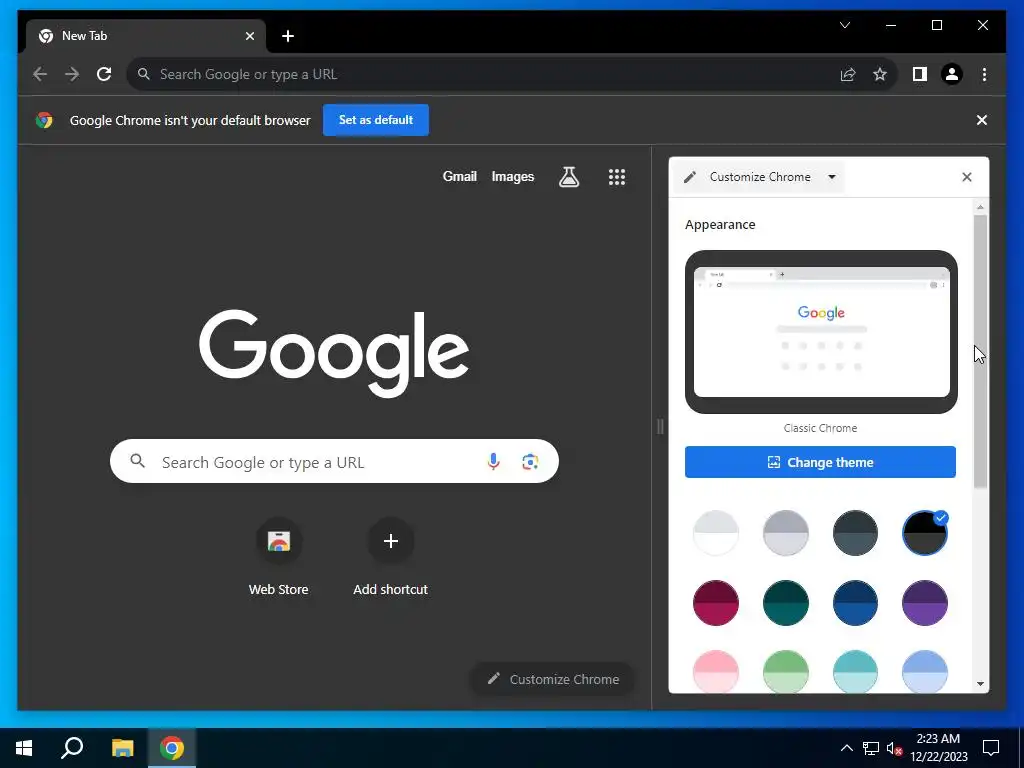The height and width of the screenshot is (768, 1024).
Task: Select the light blue color swatch
Action: (925, 671)
